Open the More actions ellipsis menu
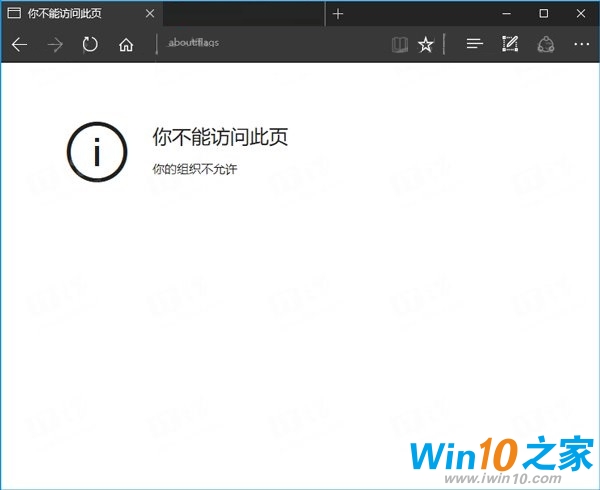The height and width of the screenshot is (490, 600). pyautogui.click(x=581, y=44)
